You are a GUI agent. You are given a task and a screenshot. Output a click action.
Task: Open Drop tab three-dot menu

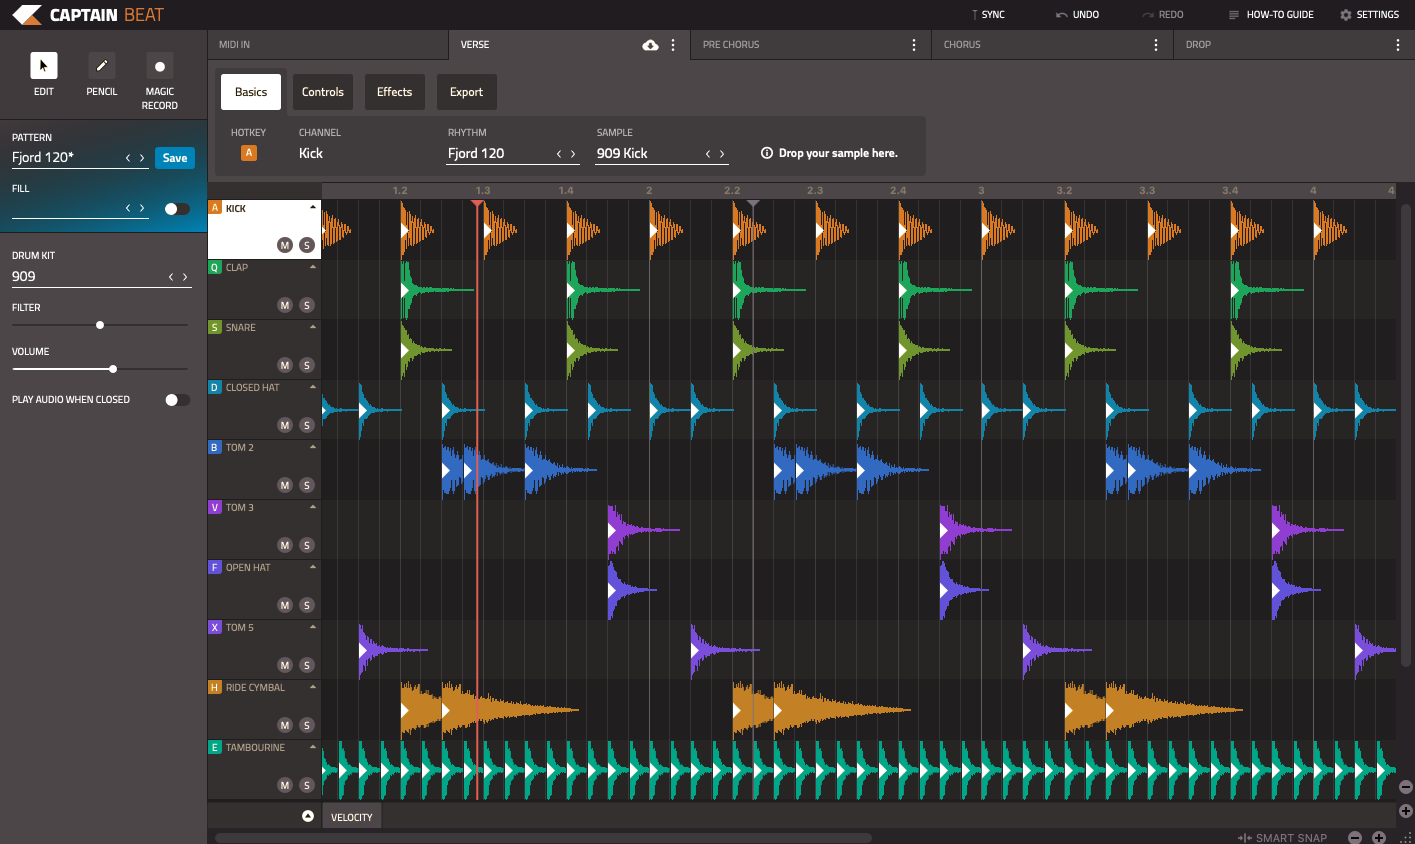[1397, 45]
